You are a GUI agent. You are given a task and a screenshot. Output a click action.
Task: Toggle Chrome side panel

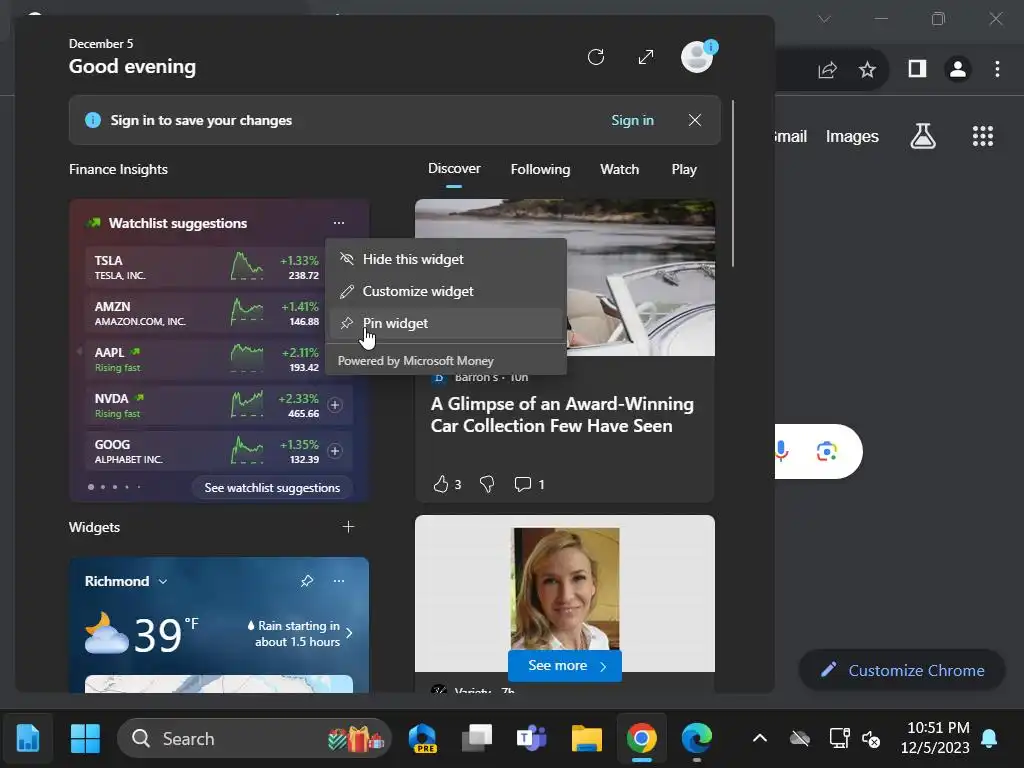[x=918, y=69]
